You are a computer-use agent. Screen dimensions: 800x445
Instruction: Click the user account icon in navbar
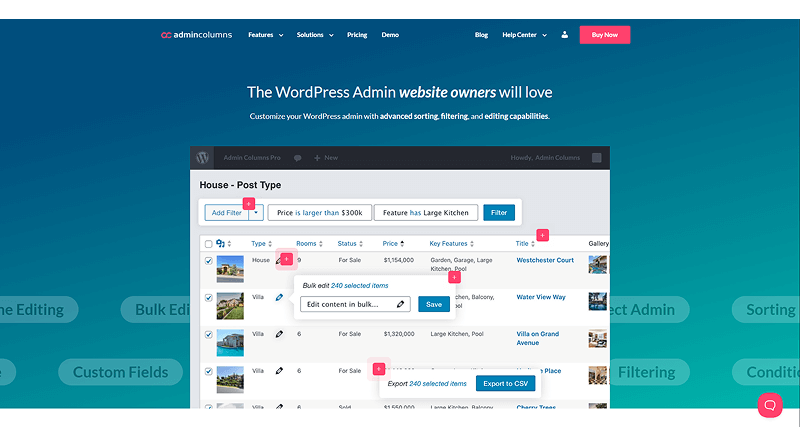(x=564, y=35)
